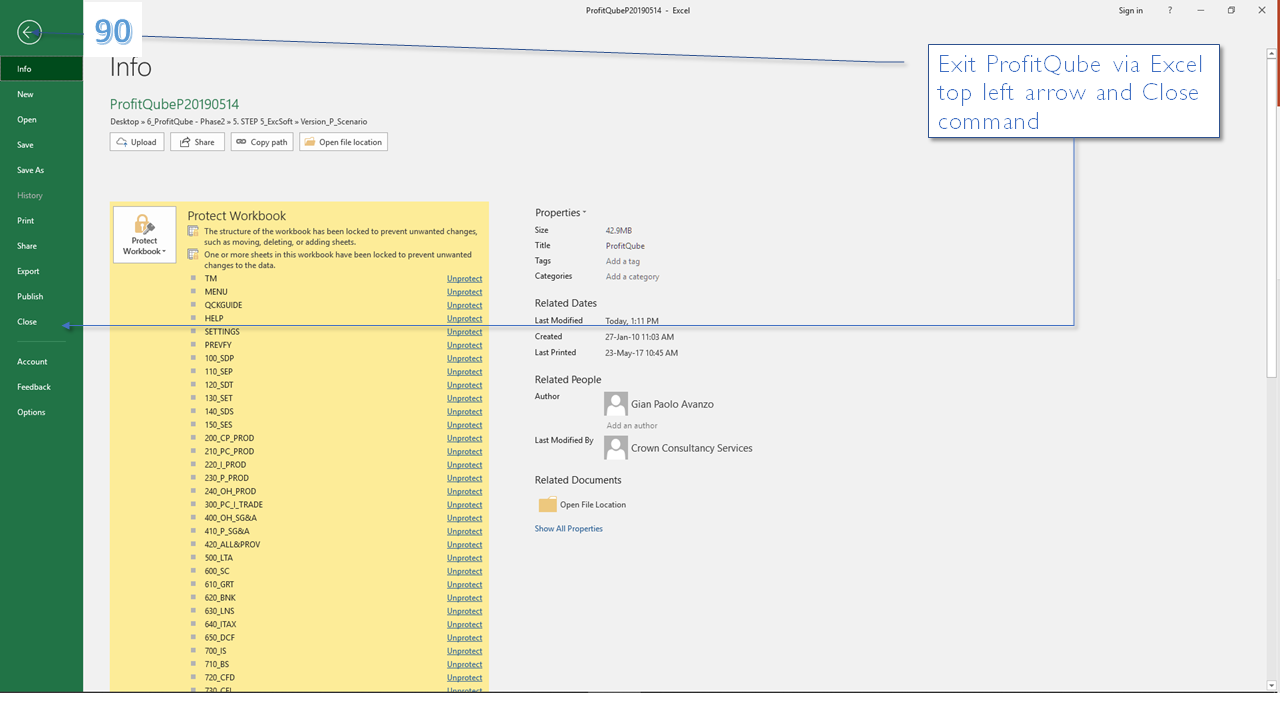
Task: Open Account in the backstage menu
Action: click(x=41, y=362)
